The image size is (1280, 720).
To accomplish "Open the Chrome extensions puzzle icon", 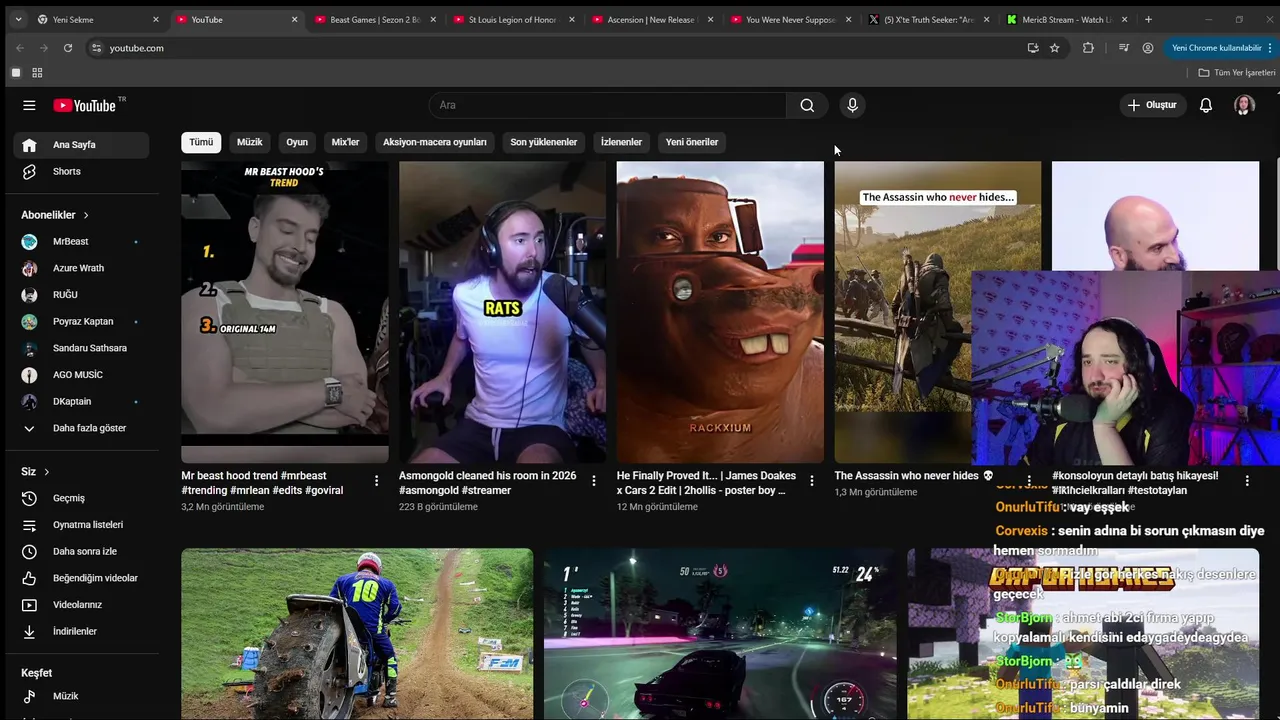I will pyautogui.click(x=1088, y=48).
